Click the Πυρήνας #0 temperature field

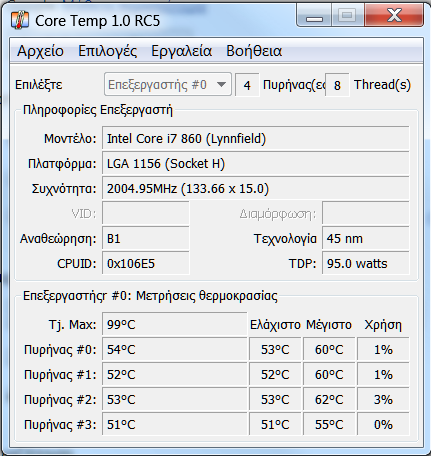click(x=175, y=349)
